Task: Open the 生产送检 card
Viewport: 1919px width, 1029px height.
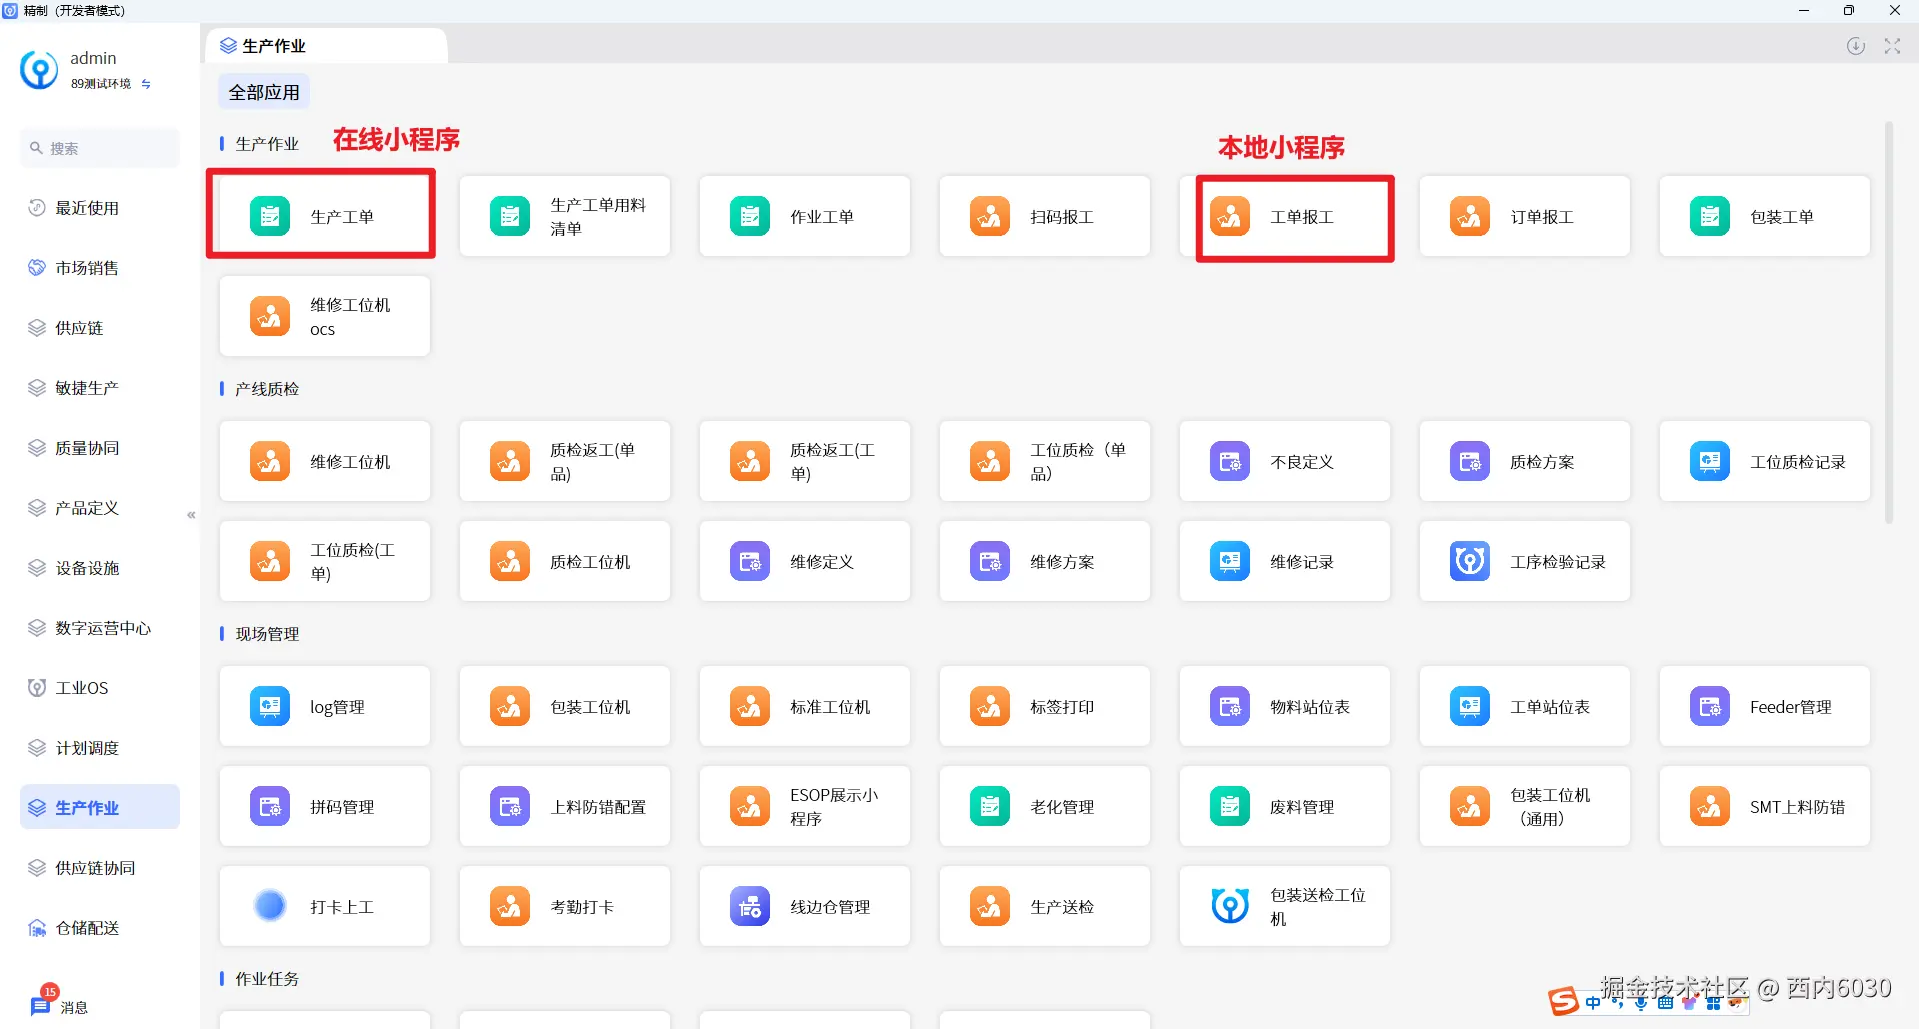Action: 1045,906
